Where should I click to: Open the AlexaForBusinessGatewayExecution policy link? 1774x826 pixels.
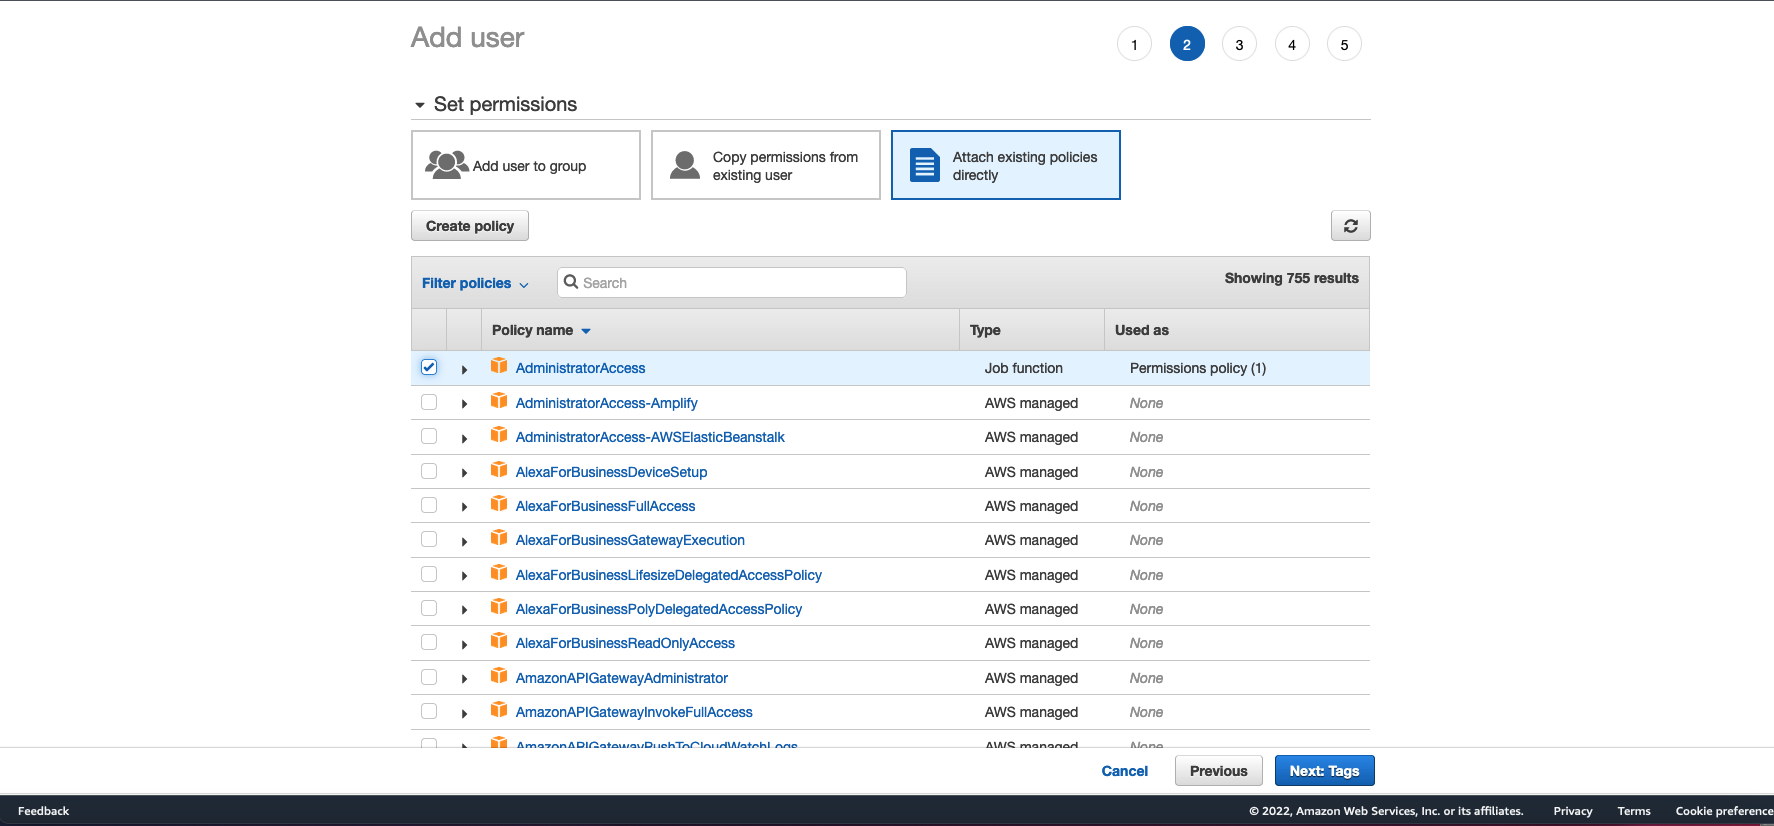[630, 540]
